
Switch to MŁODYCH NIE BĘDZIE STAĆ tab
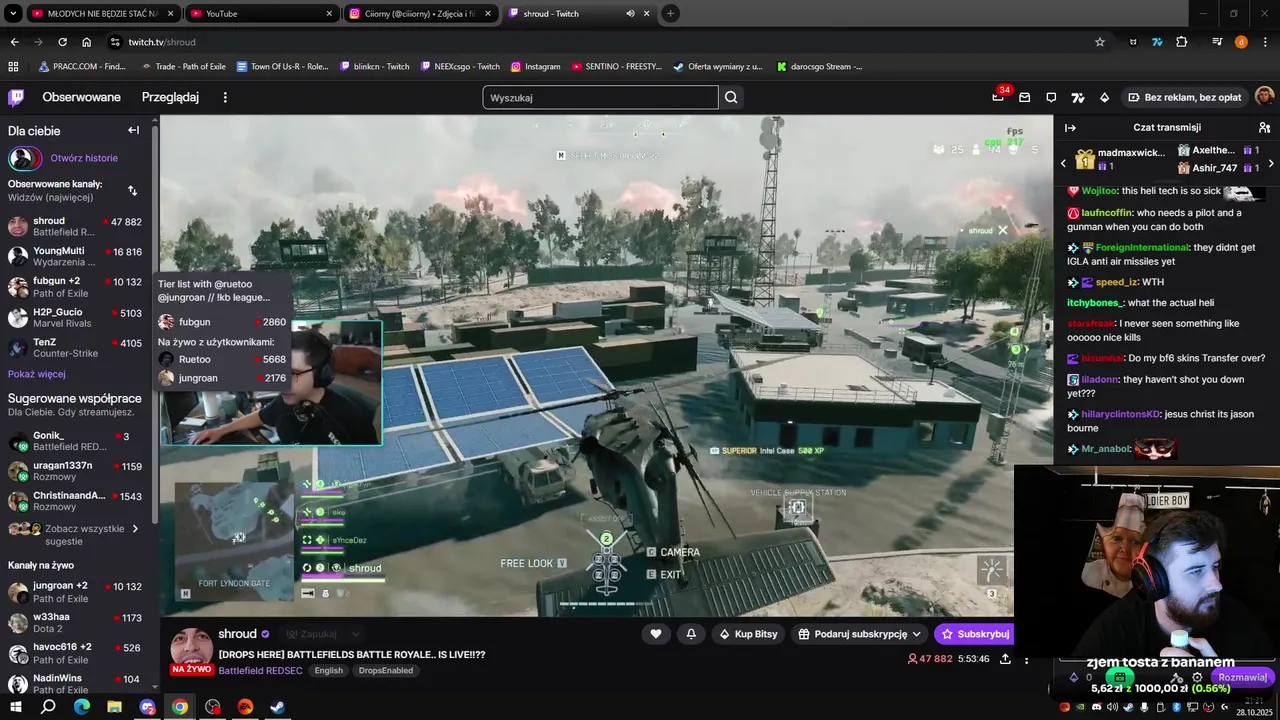point(102,14)
